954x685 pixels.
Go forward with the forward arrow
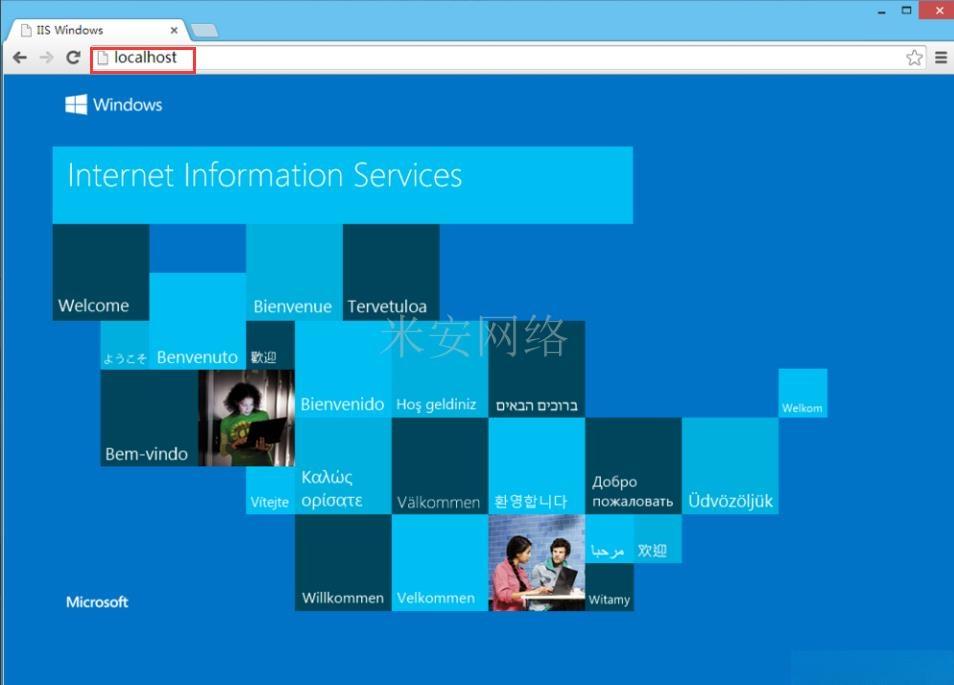46,58
